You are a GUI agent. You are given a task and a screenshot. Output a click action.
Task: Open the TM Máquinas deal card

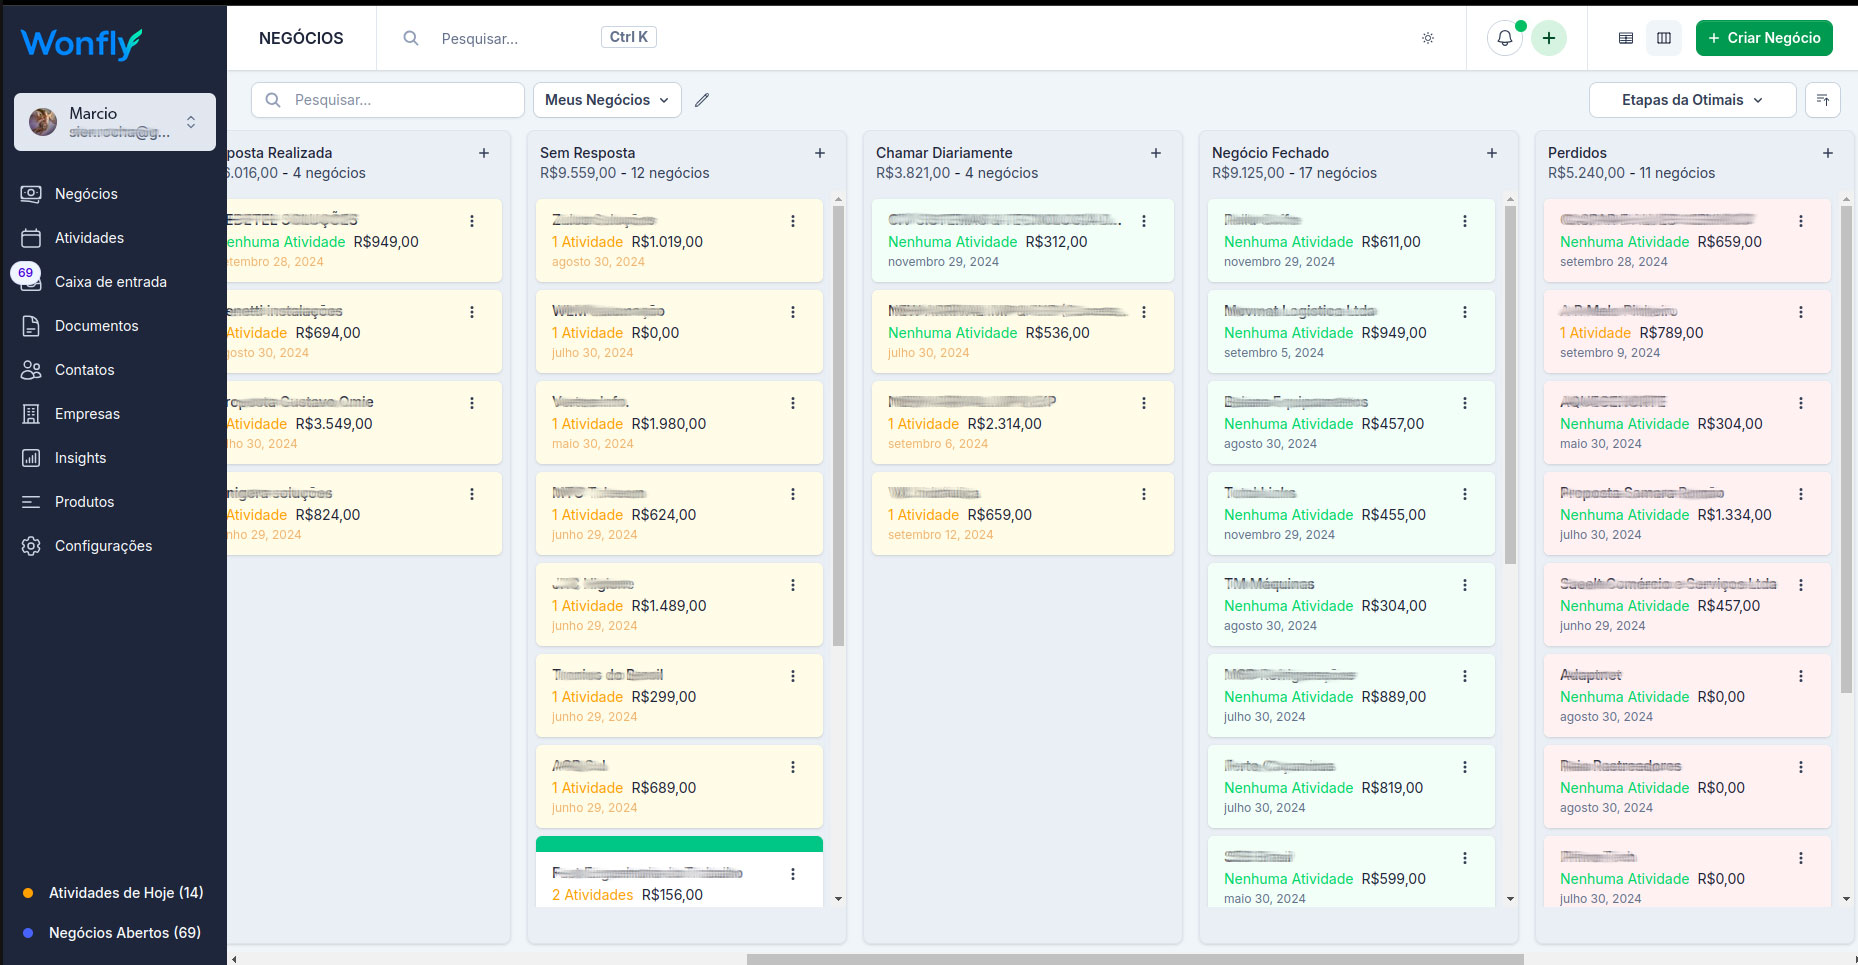[1351, 604]
